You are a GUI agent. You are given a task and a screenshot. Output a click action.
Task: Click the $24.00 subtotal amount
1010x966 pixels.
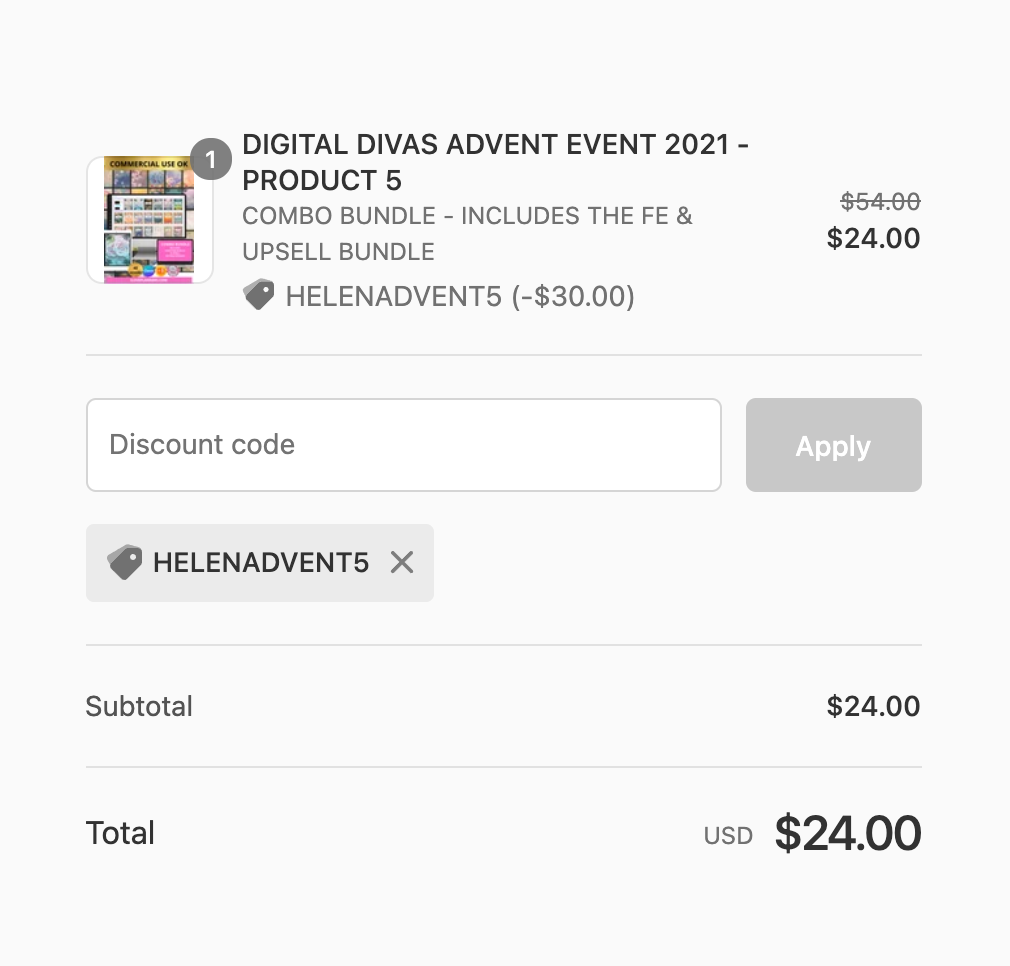(x=873, y=706)
